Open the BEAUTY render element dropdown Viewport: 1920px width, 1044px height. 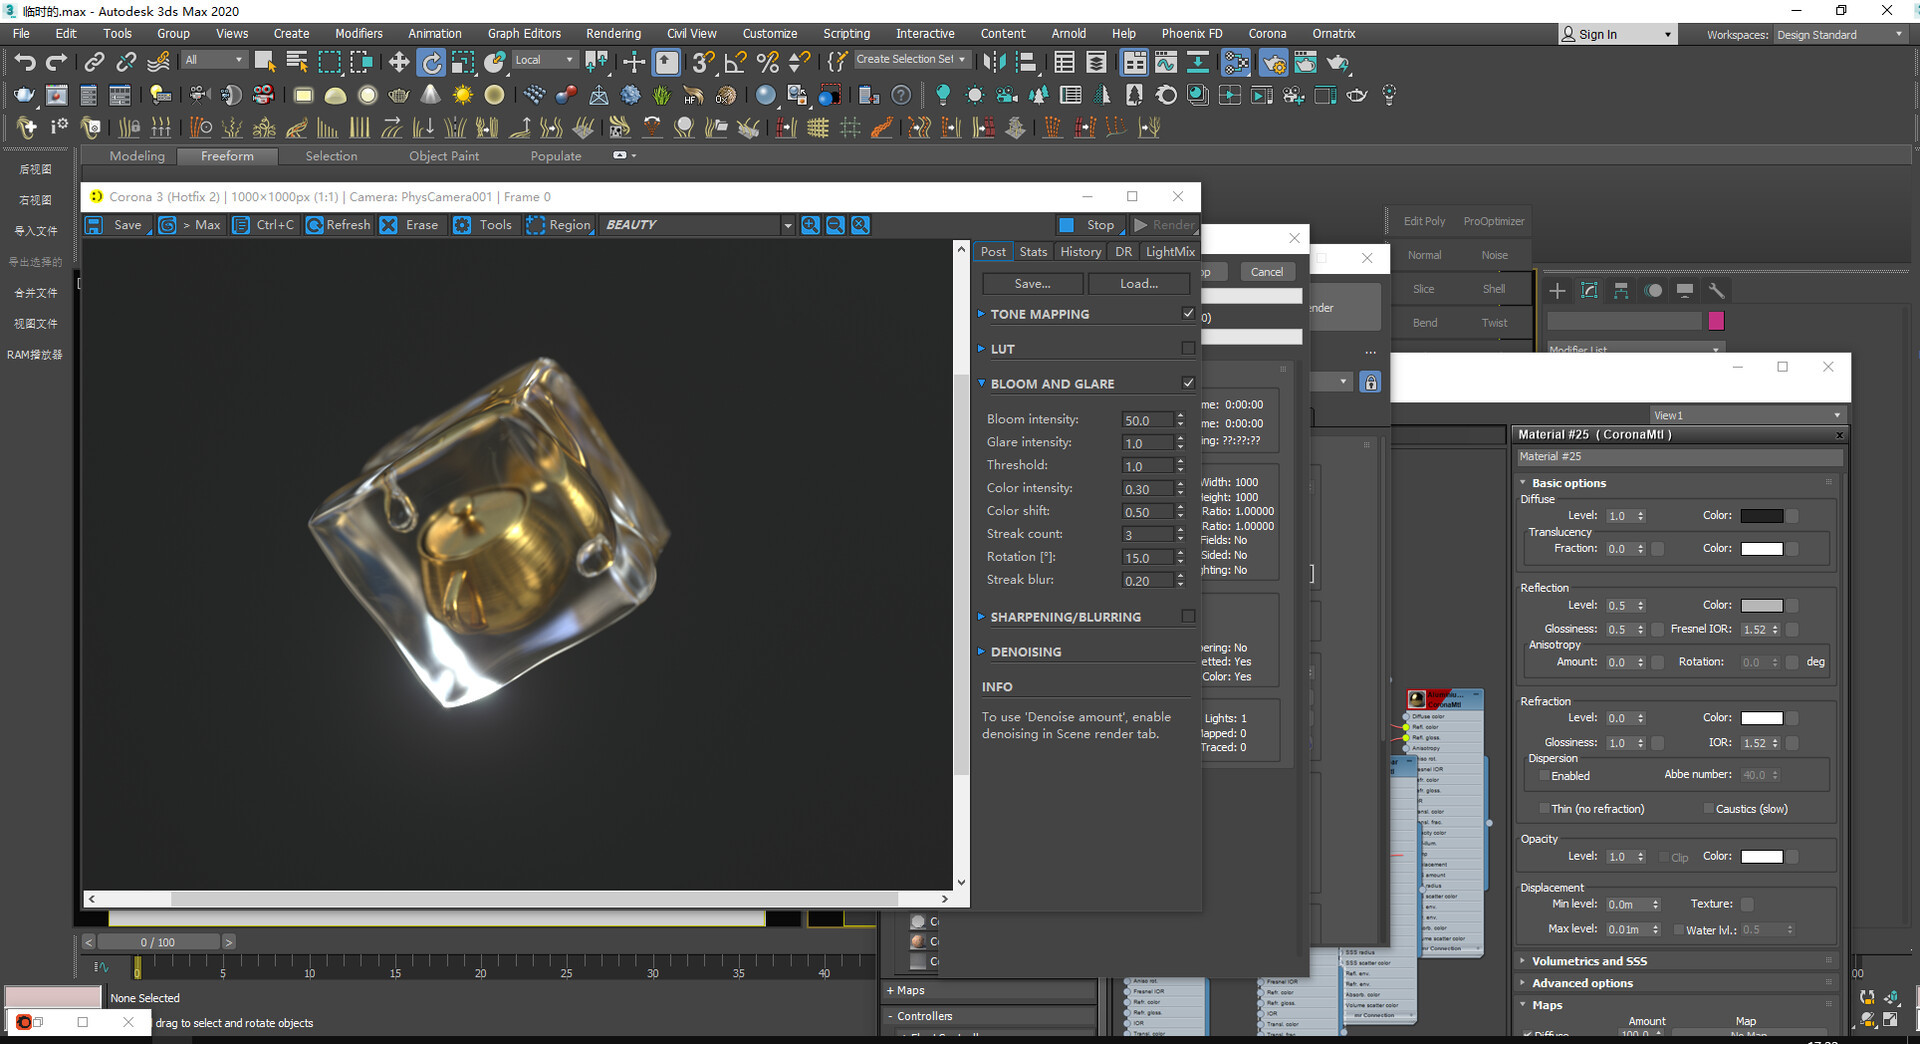pos(787,226)
